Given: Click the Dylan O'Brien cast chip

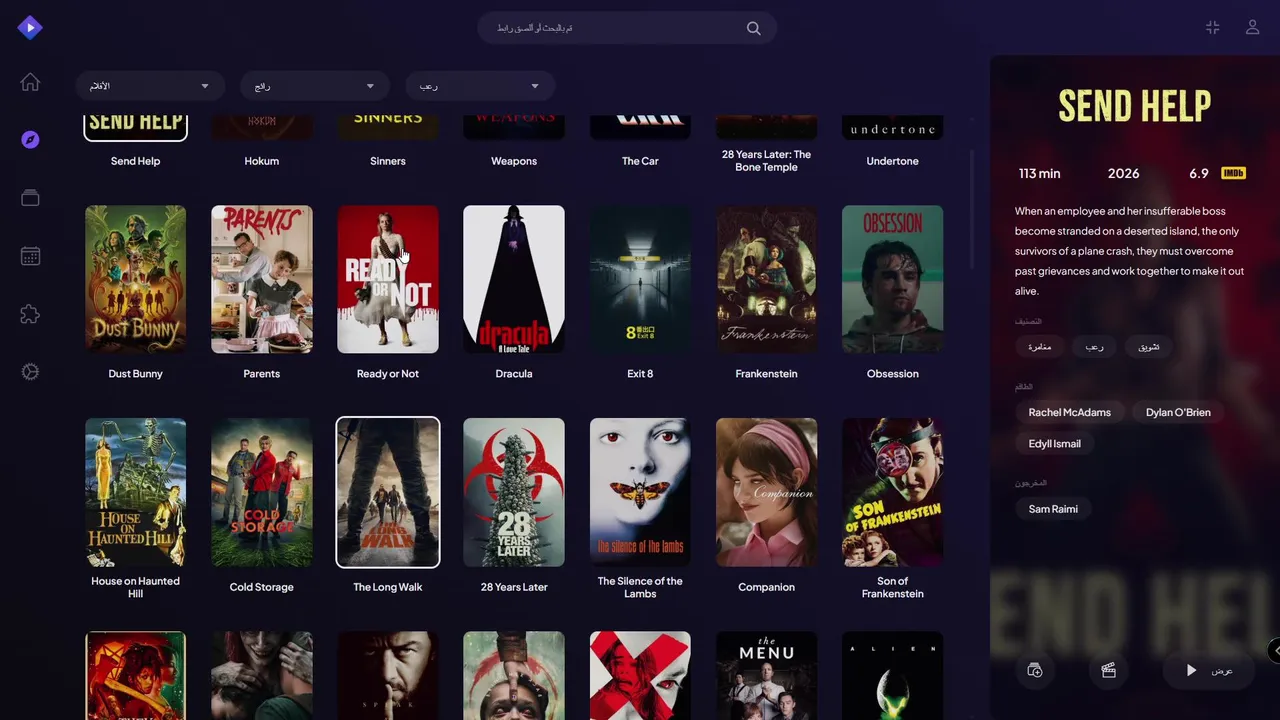Looking at the screenshot, I should (x=1178, y=412).
